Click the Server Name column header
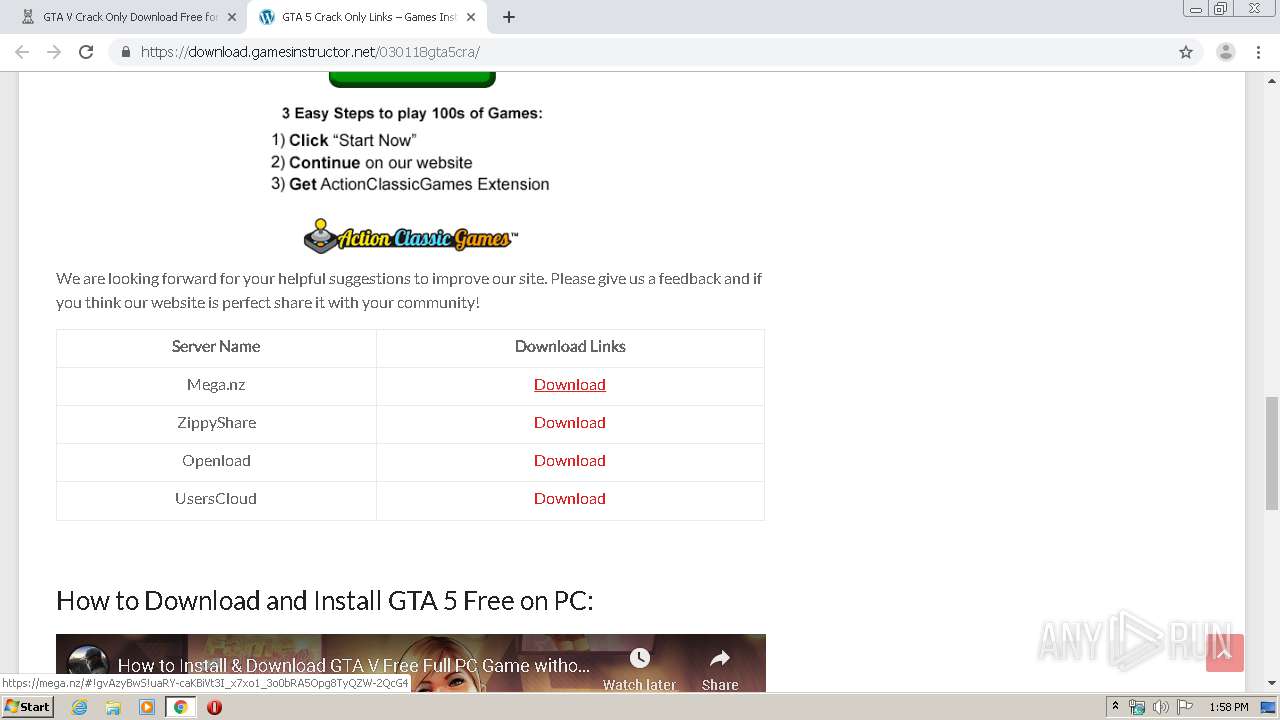The height and width of the screenshot is (720, 1280). [x=216, y=347]
